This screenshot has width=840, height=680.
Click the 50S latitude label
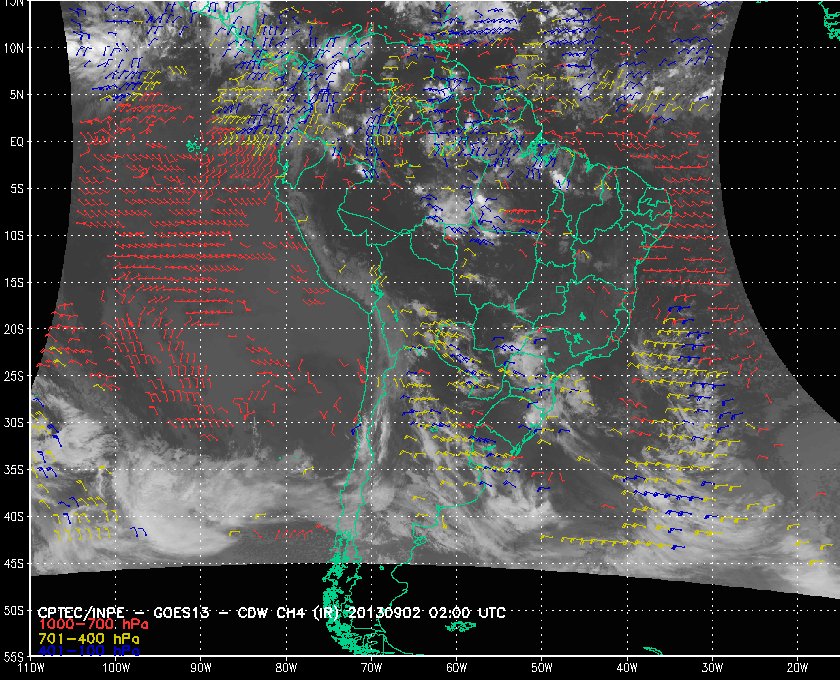coord(14,611)
